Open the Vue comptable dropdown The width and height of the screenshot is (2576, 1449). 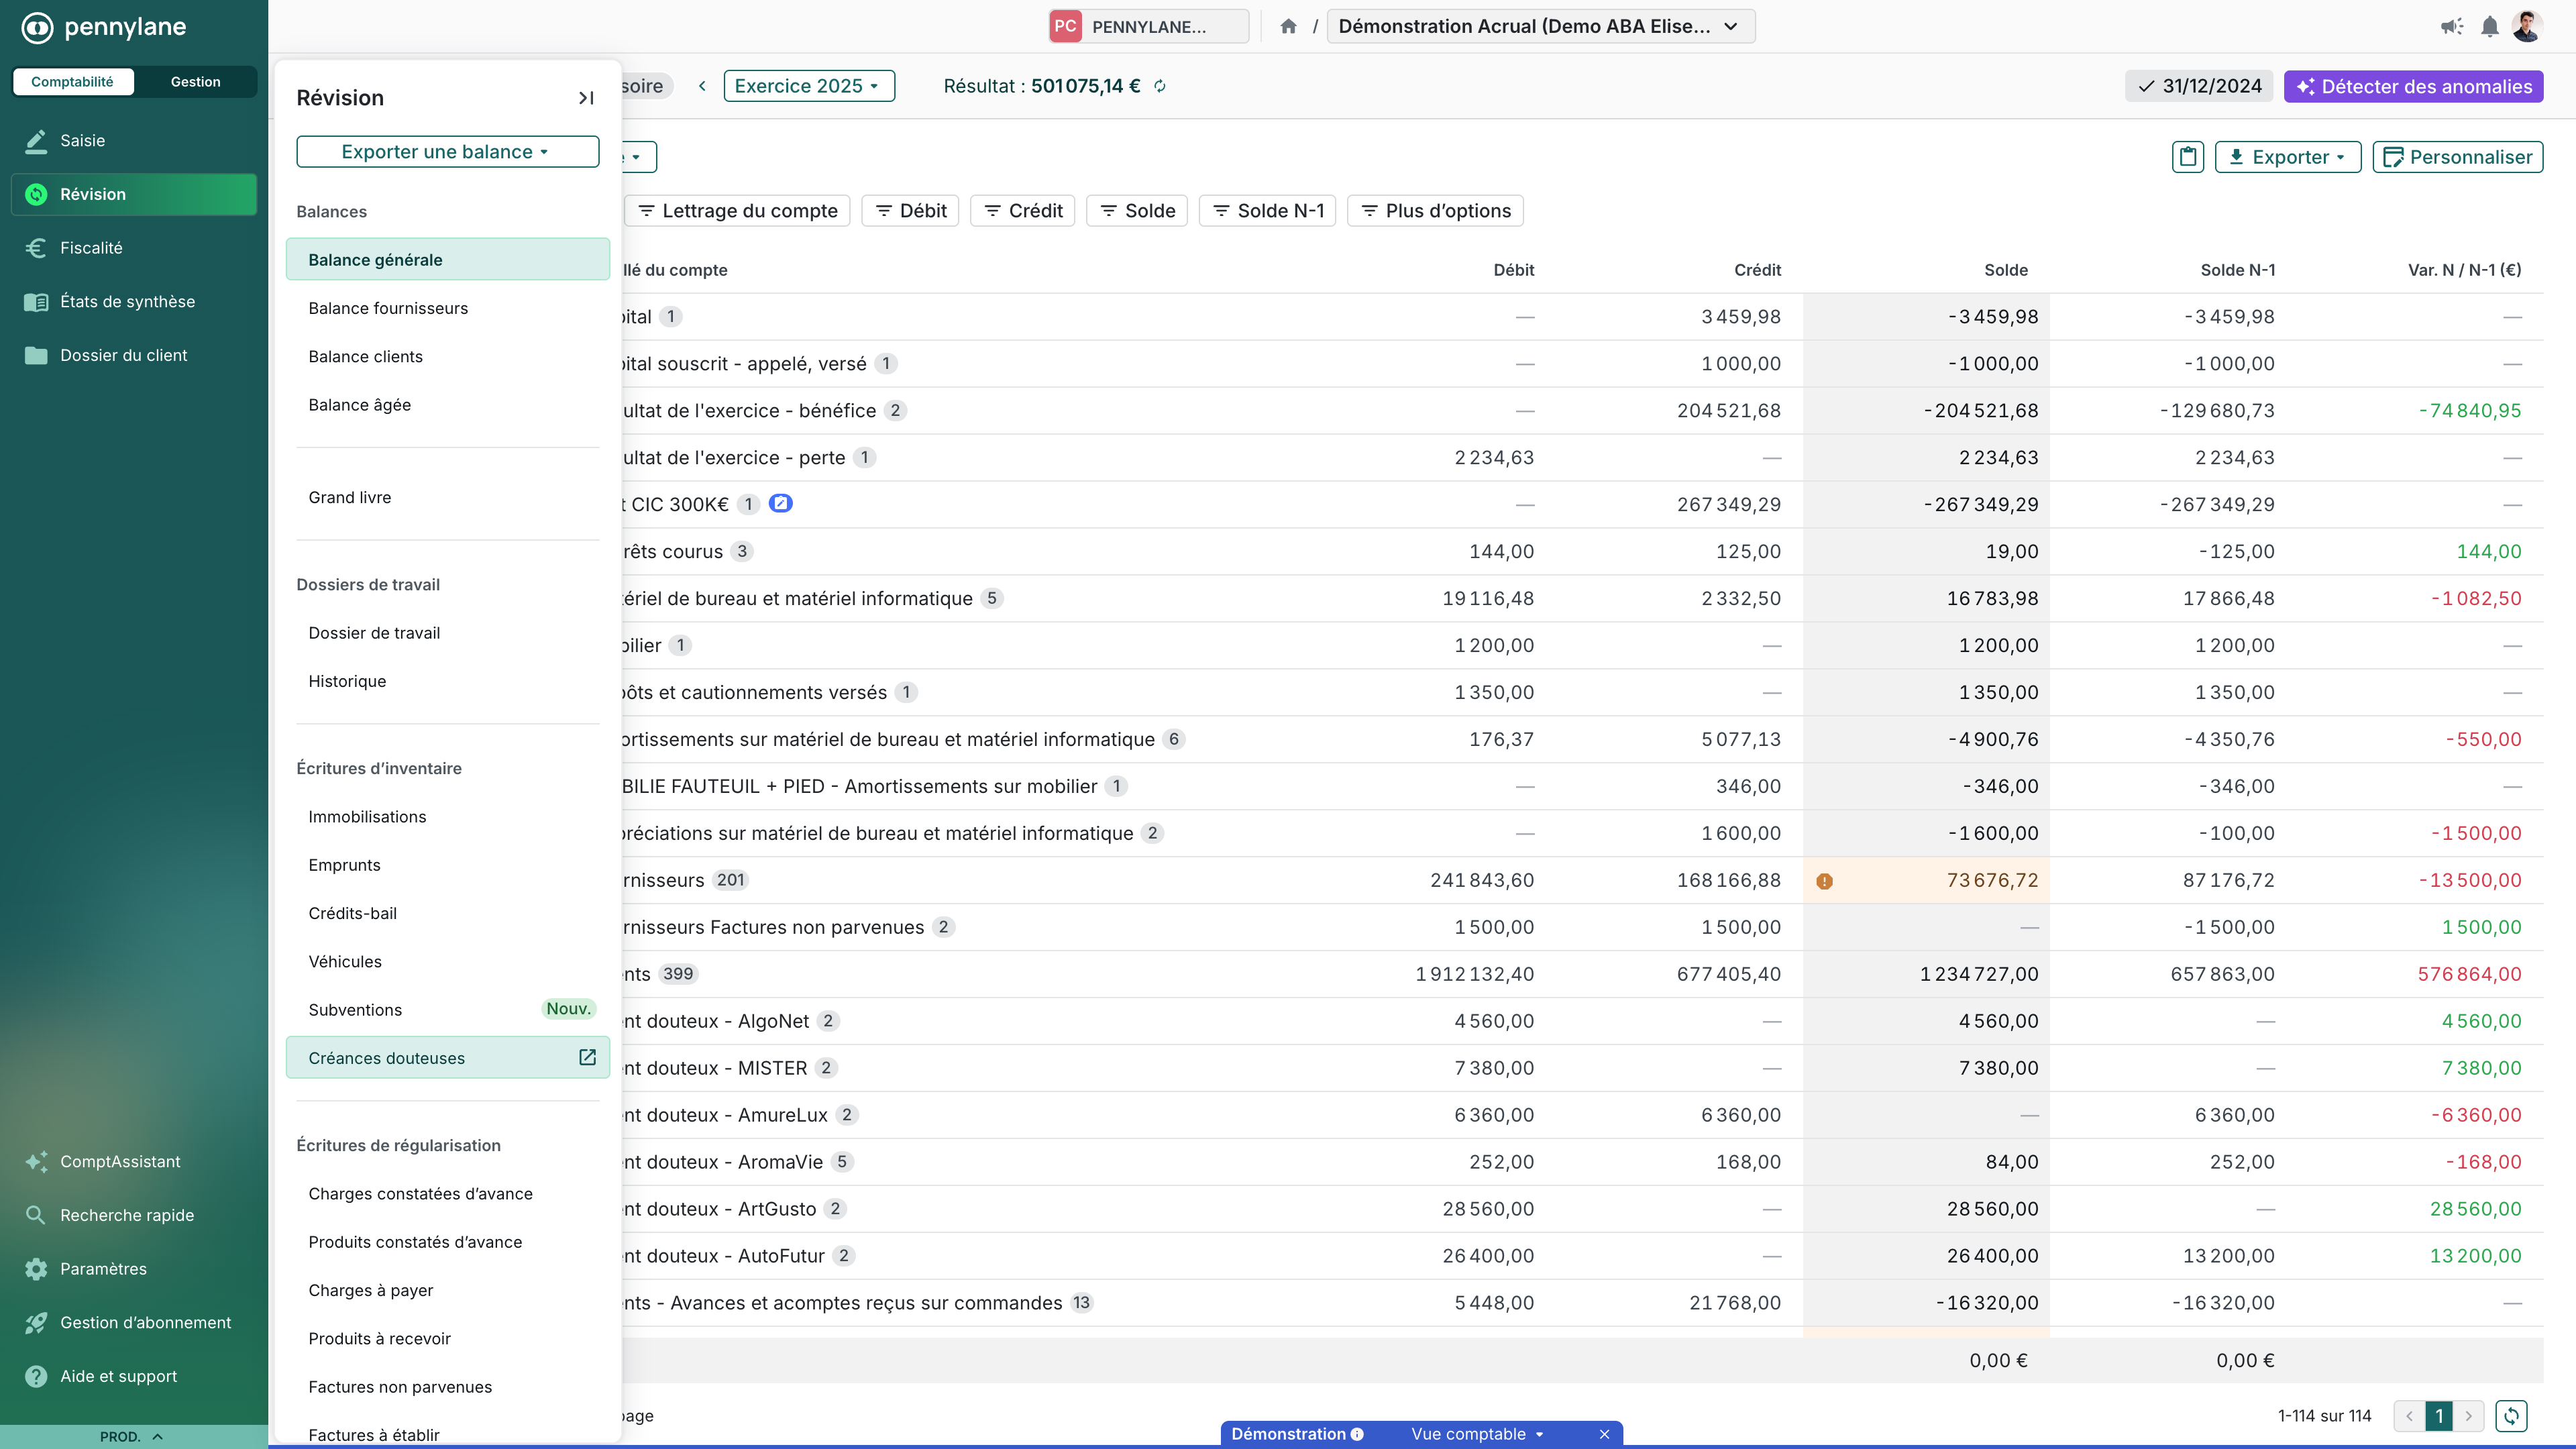point(1476,1434)
